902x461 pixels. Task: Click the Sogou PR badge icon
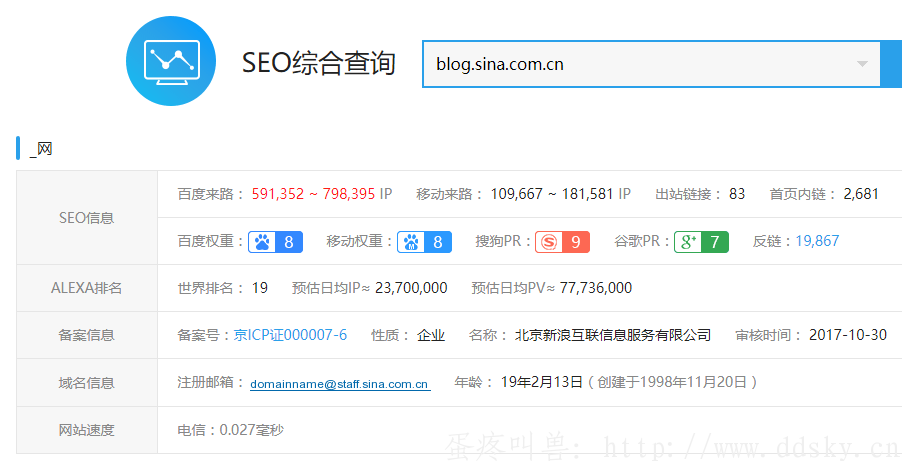562,241
